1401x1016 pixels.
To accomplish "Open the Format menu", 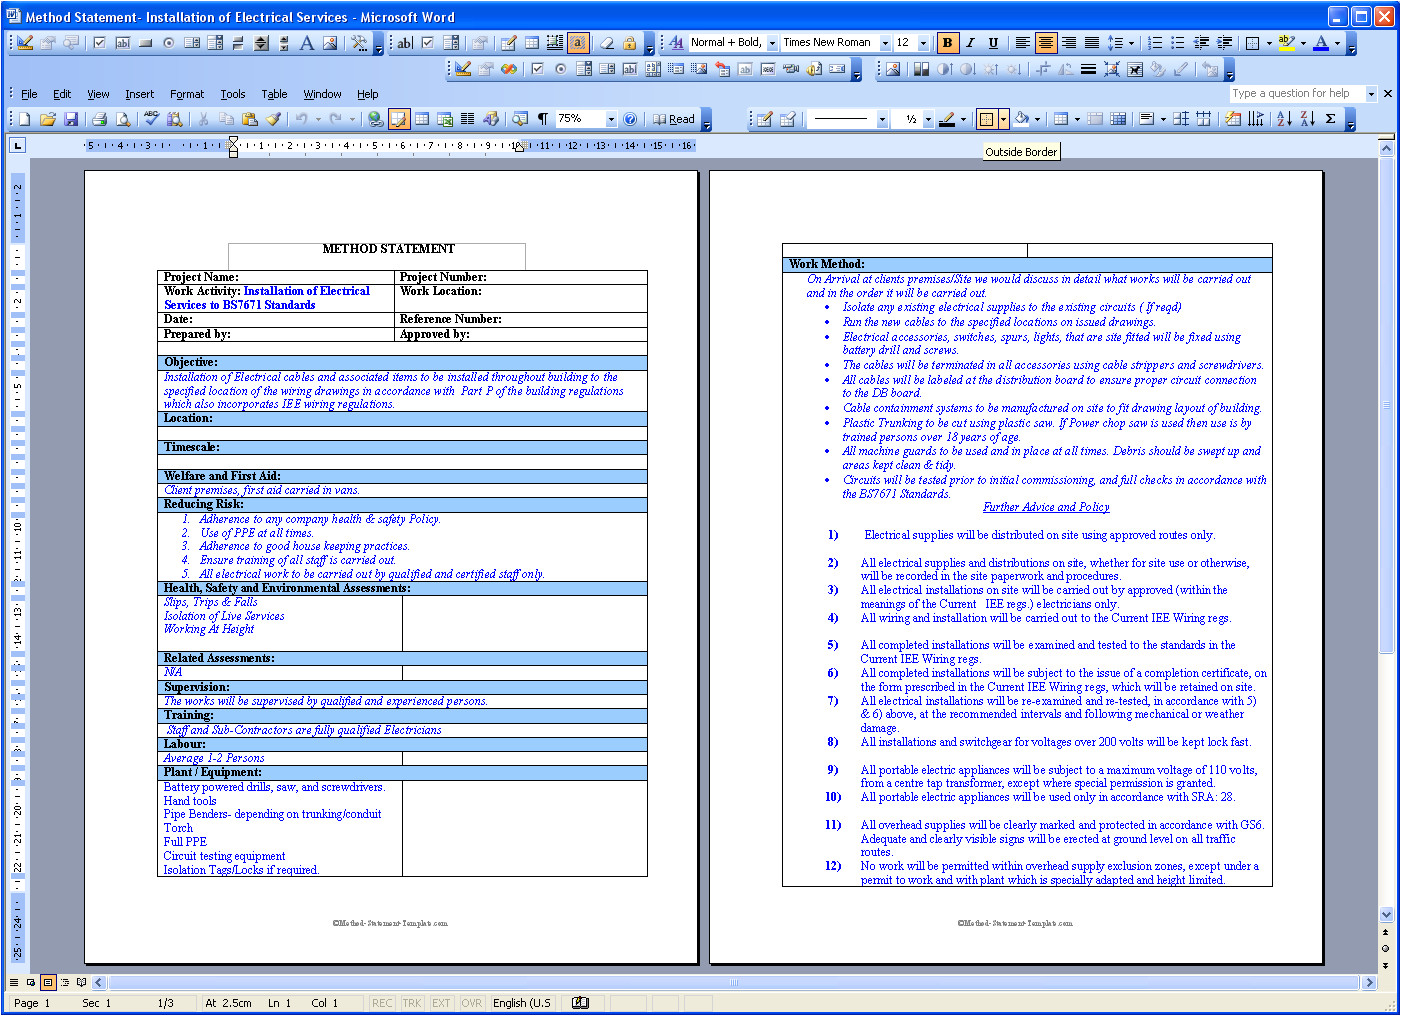I will pyautogui.click(x=186, y=93).
